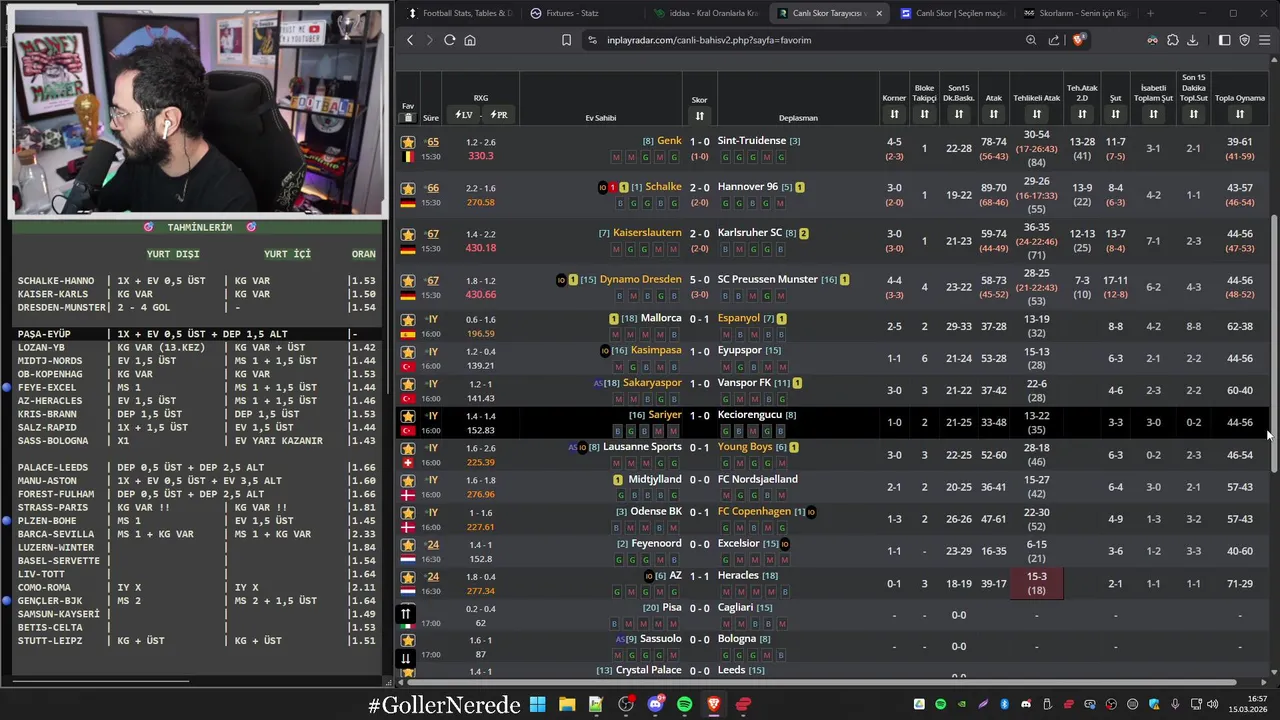Toggle favorite star for Genk match

point(408,143)
